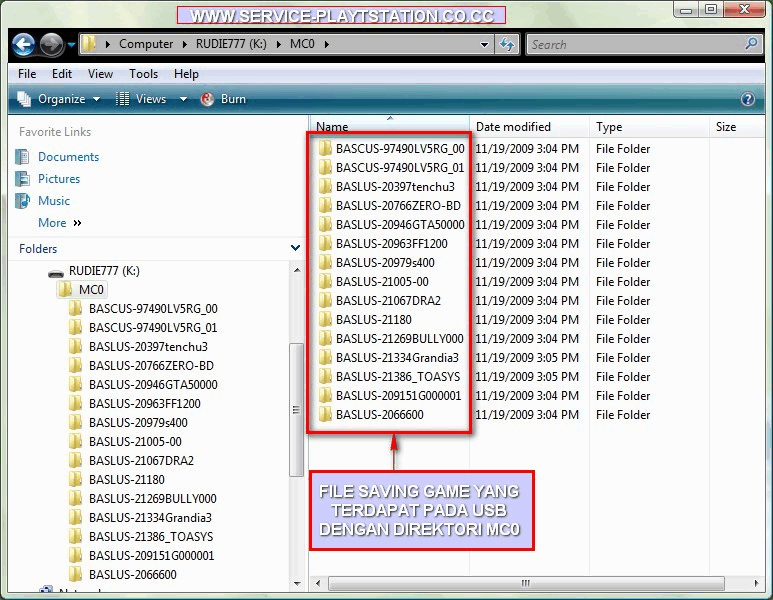This screenshot has height=600, width=773.
Task: Select folder icon of BASLUS-20979s400 in list
Action: (325, 262)
